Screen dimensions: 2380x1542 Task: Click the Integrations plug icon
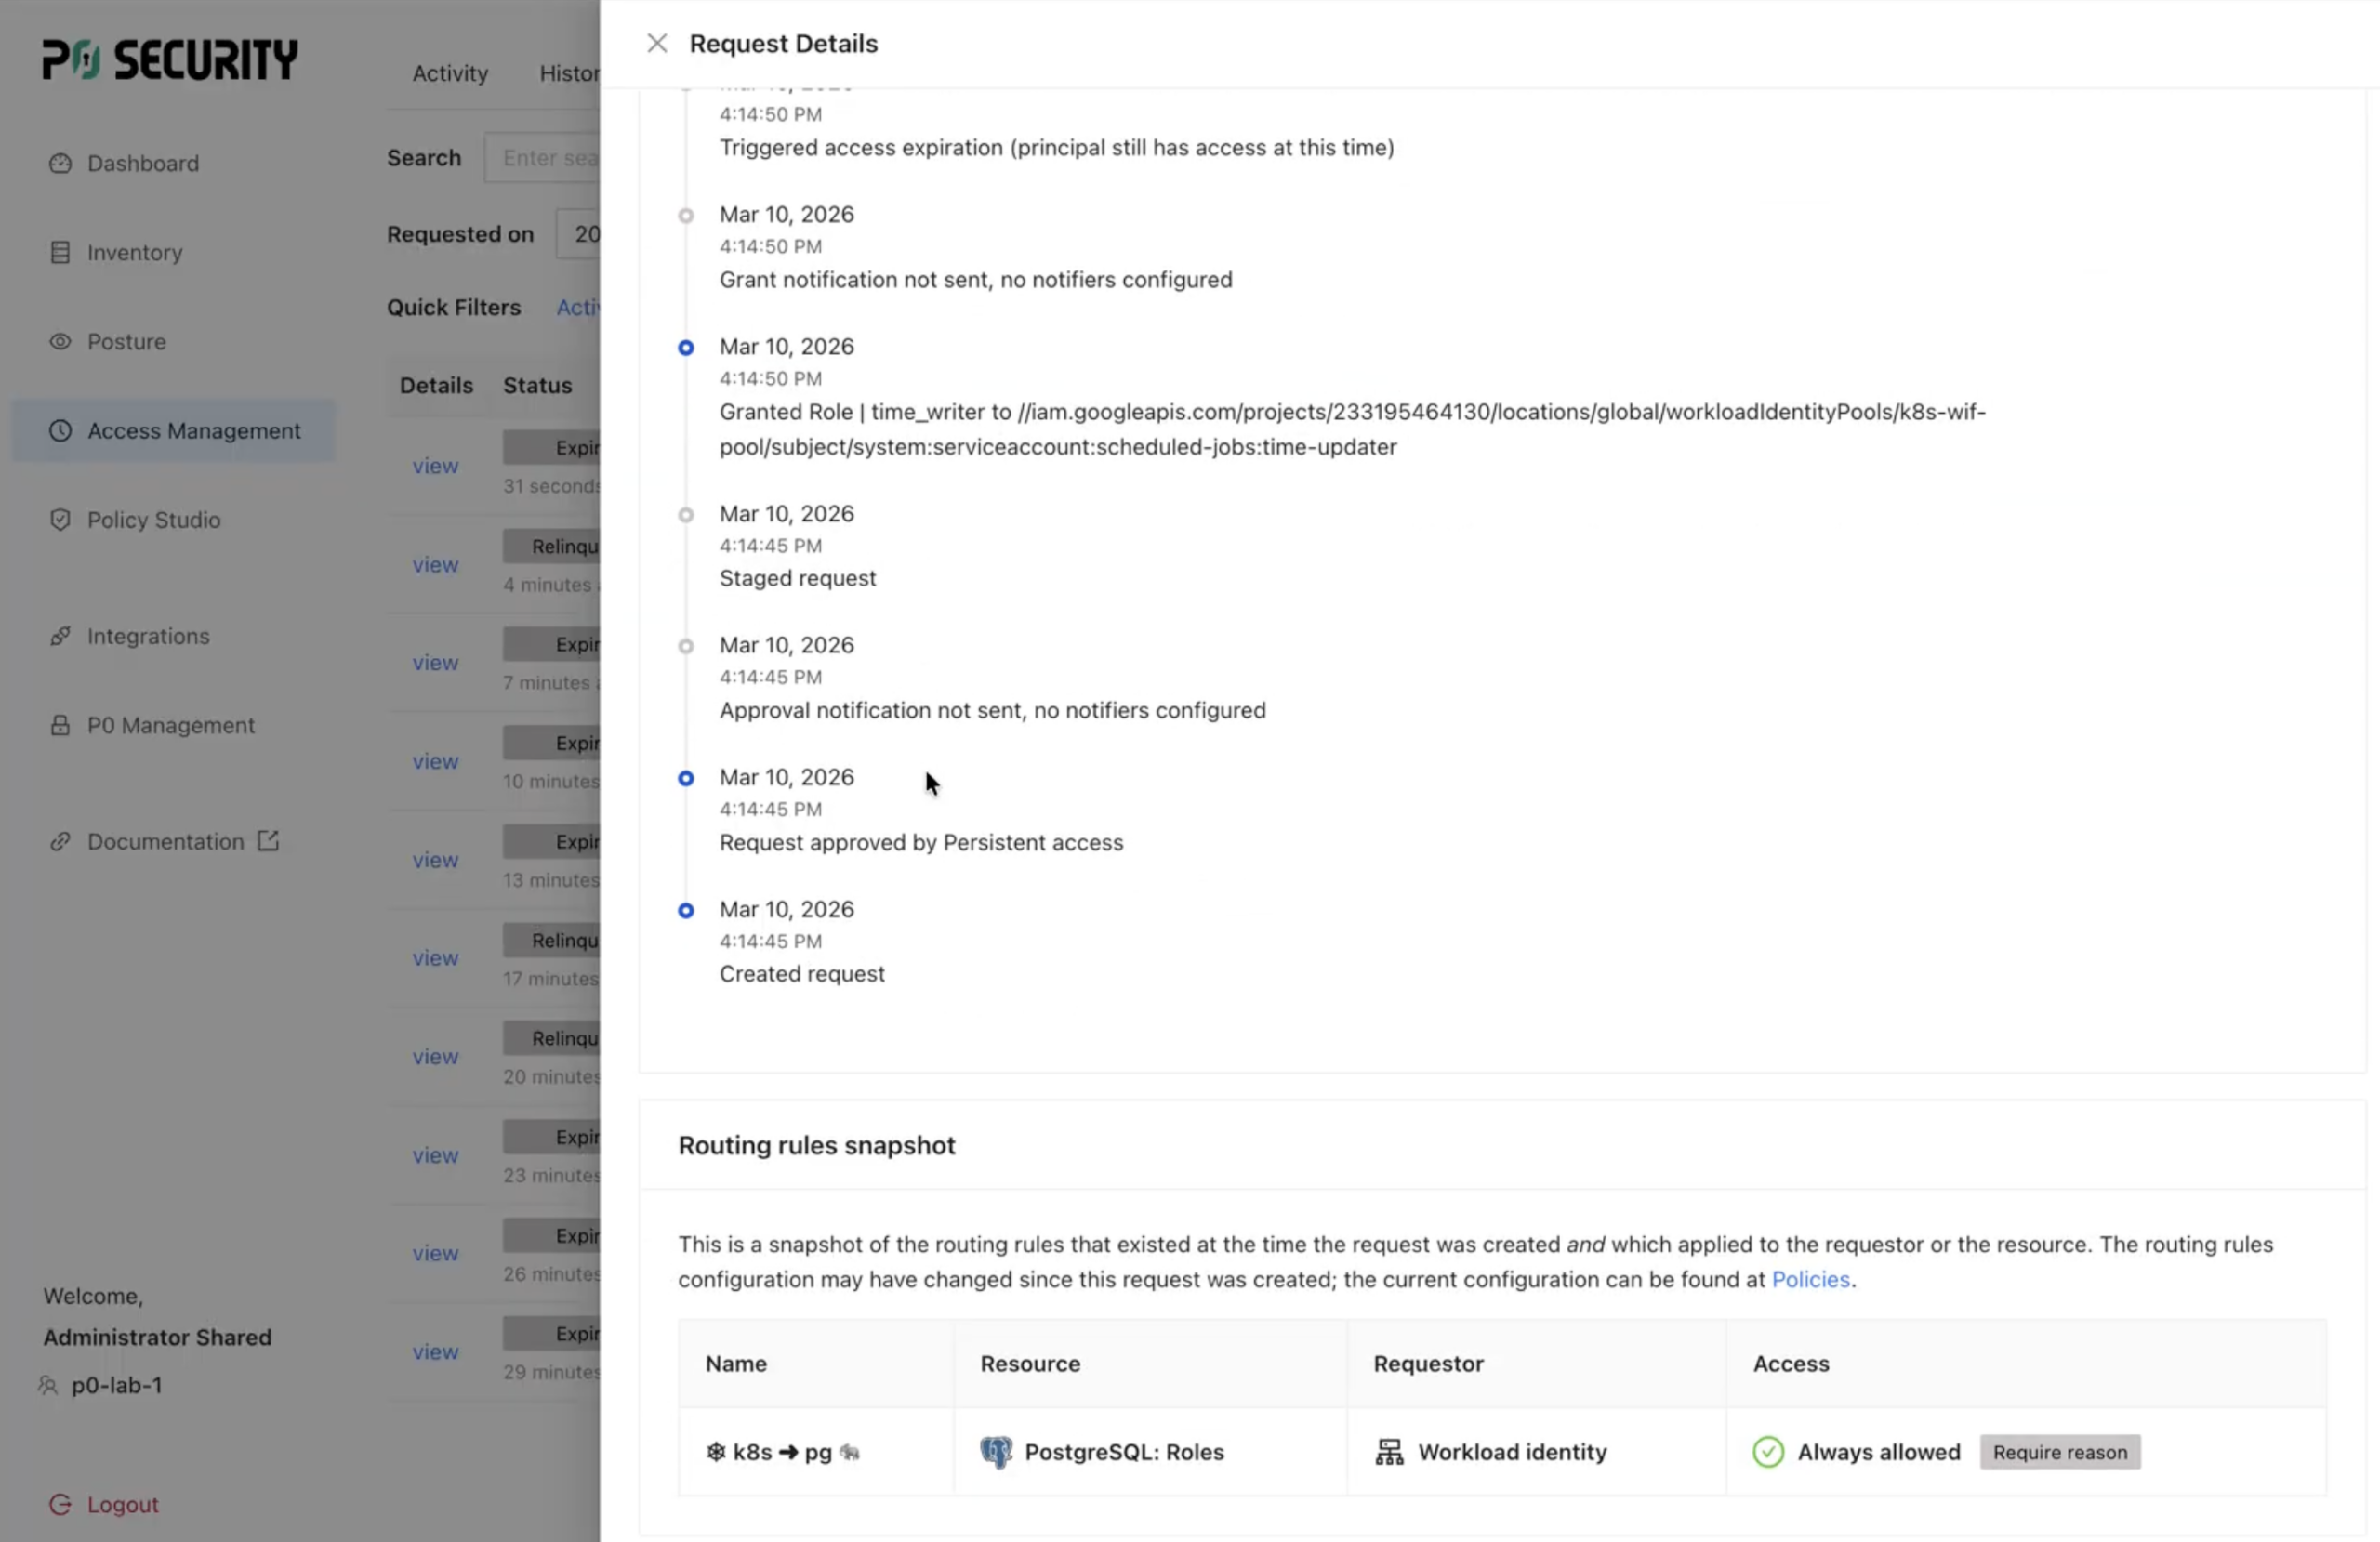60,636
